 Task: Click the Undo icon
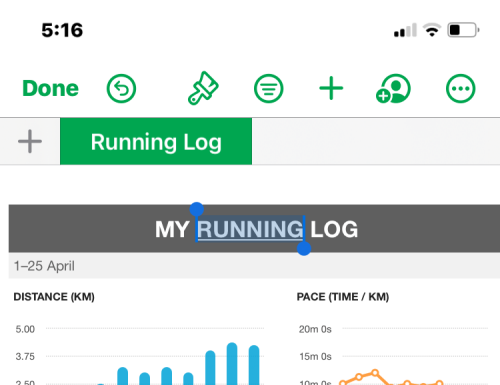point(121,89)
